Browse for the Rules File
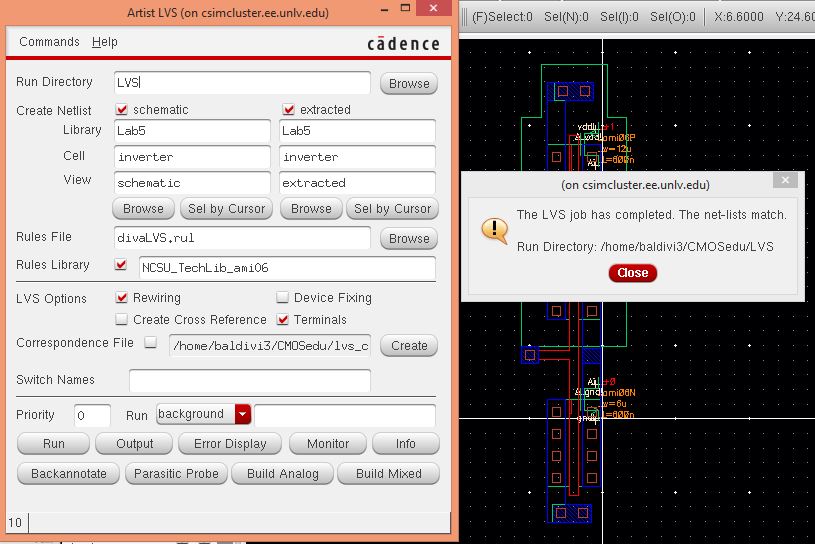This screenshot has width=815, height=544. tap(409, 239)
